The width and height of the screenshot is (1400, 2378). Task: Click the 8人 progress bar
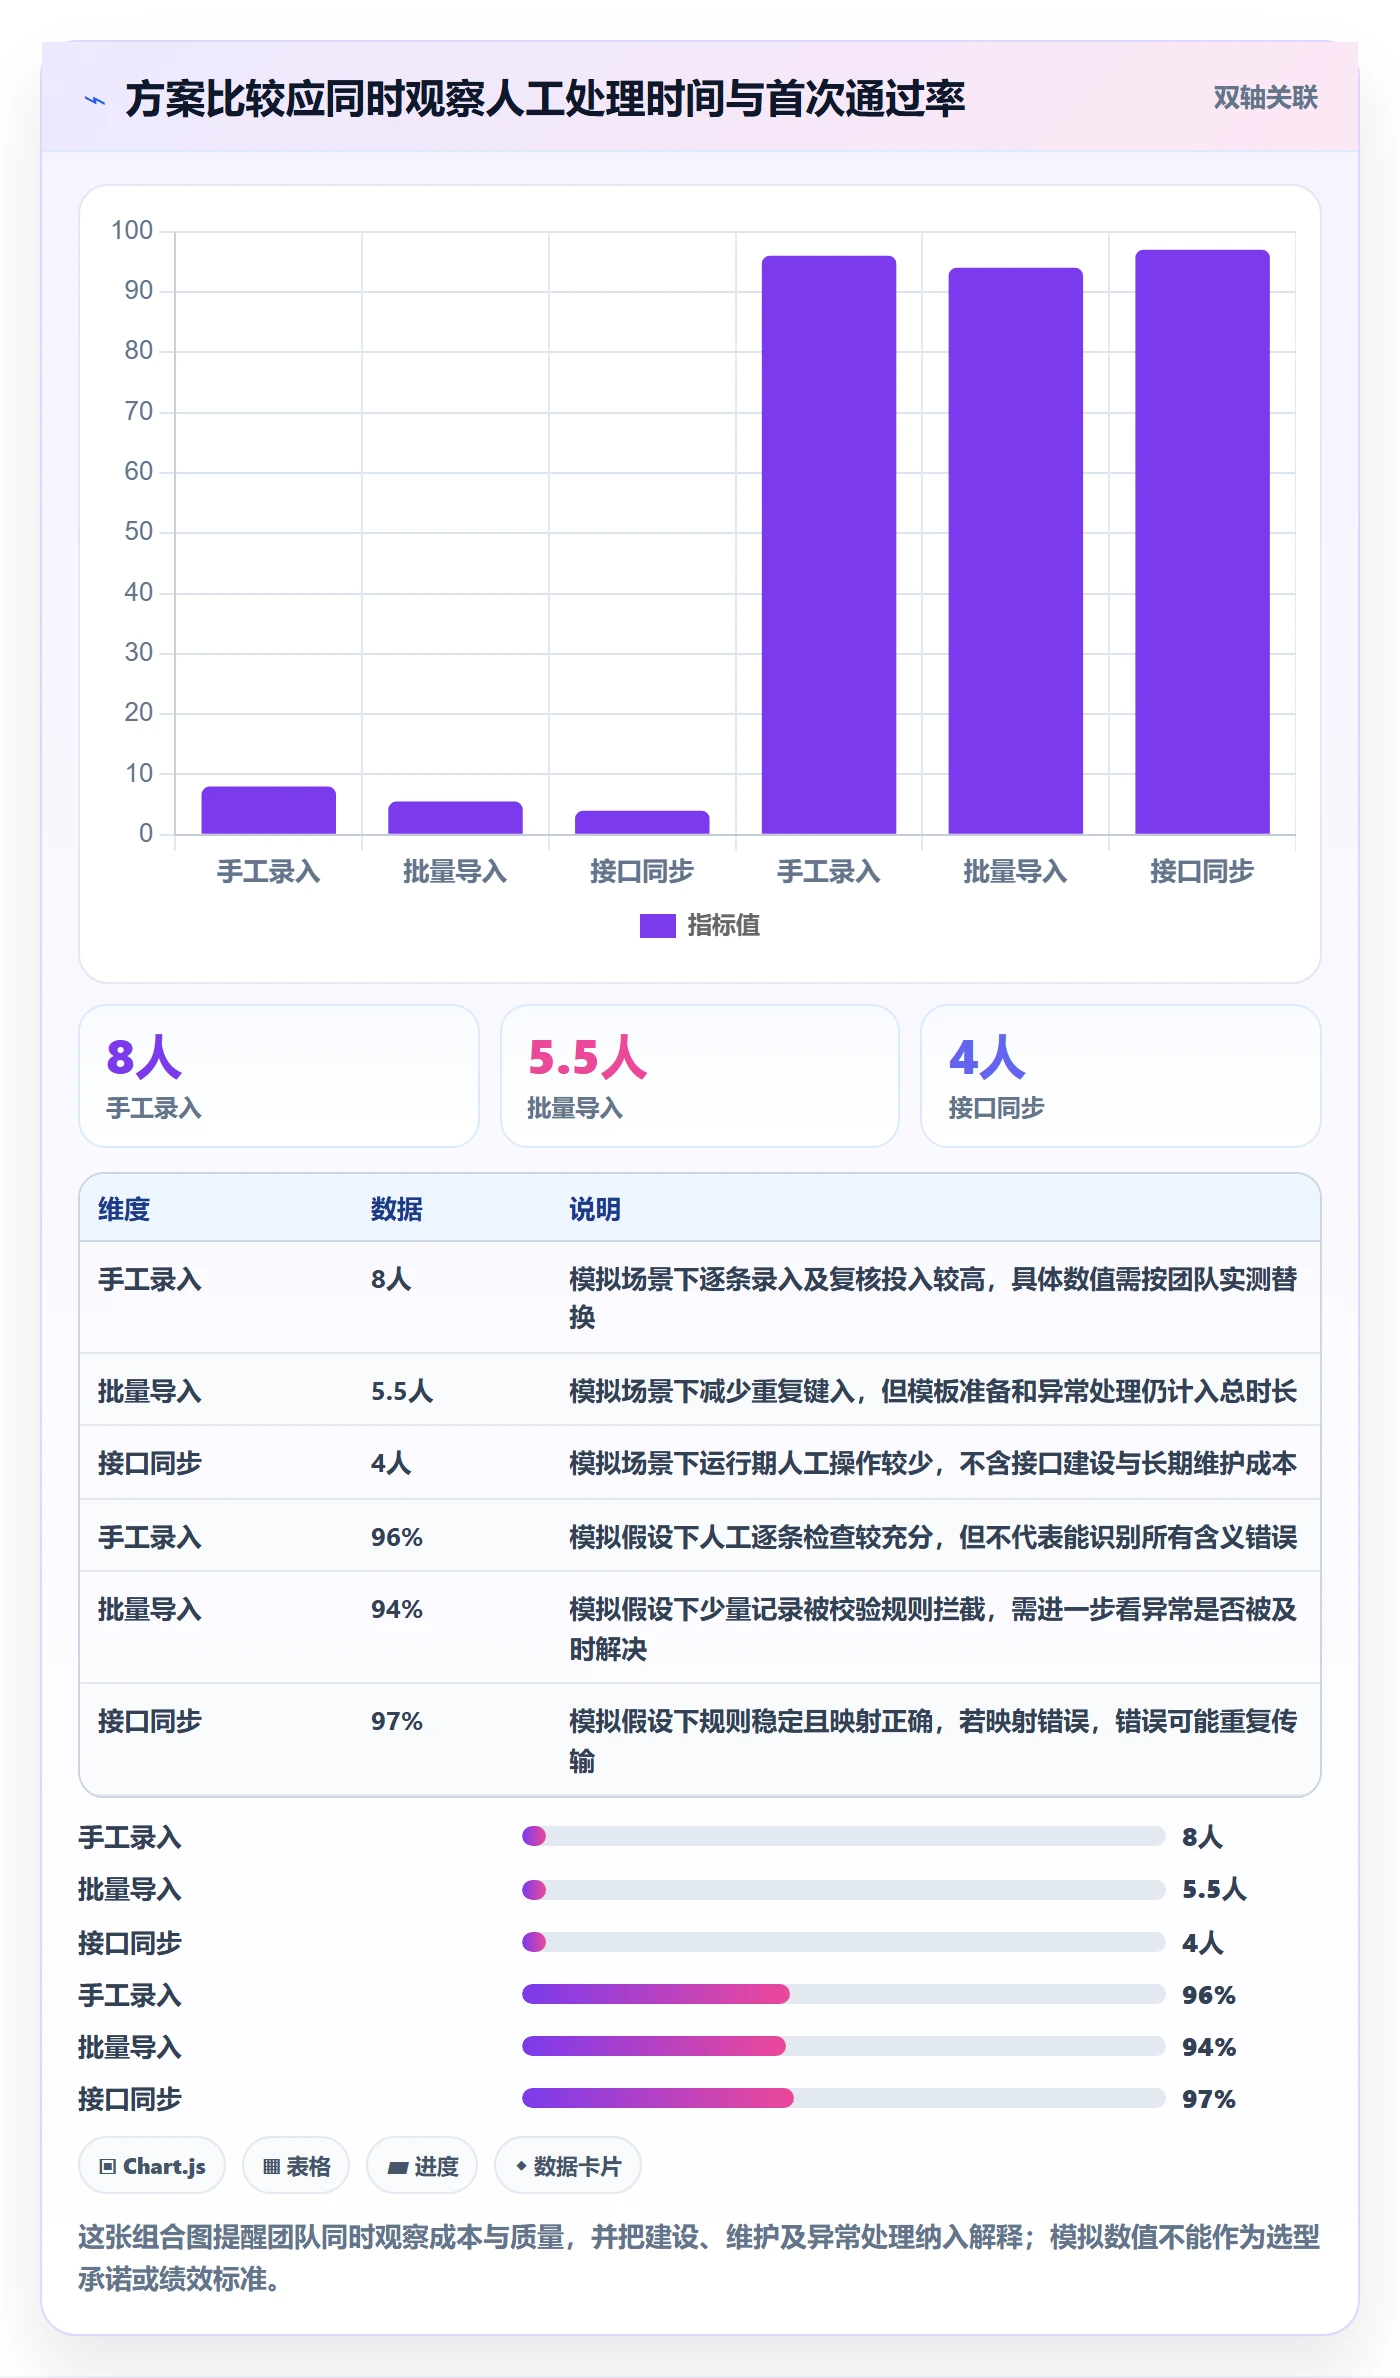tap(844, 1836)
